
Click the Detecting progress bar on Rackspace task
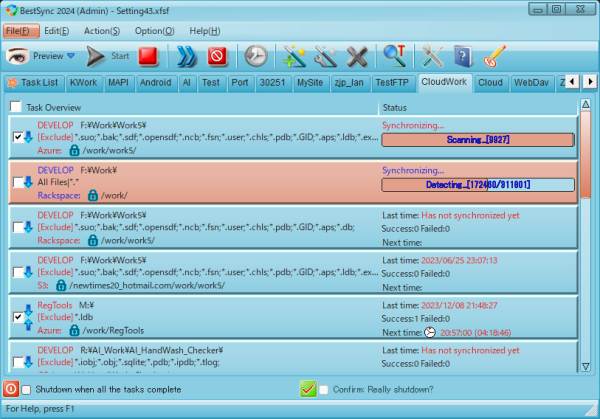pos(478,185)
